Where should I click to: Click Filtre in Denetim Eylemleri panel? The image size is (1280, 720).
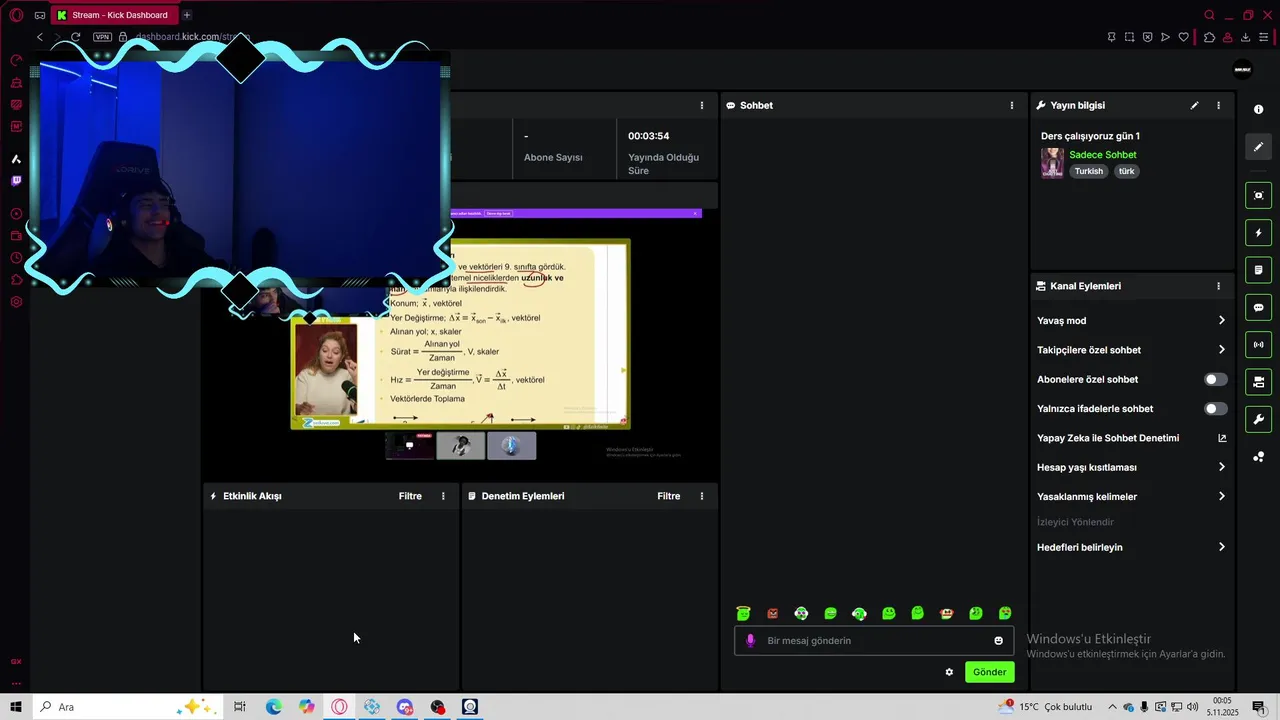coord(668,496)
